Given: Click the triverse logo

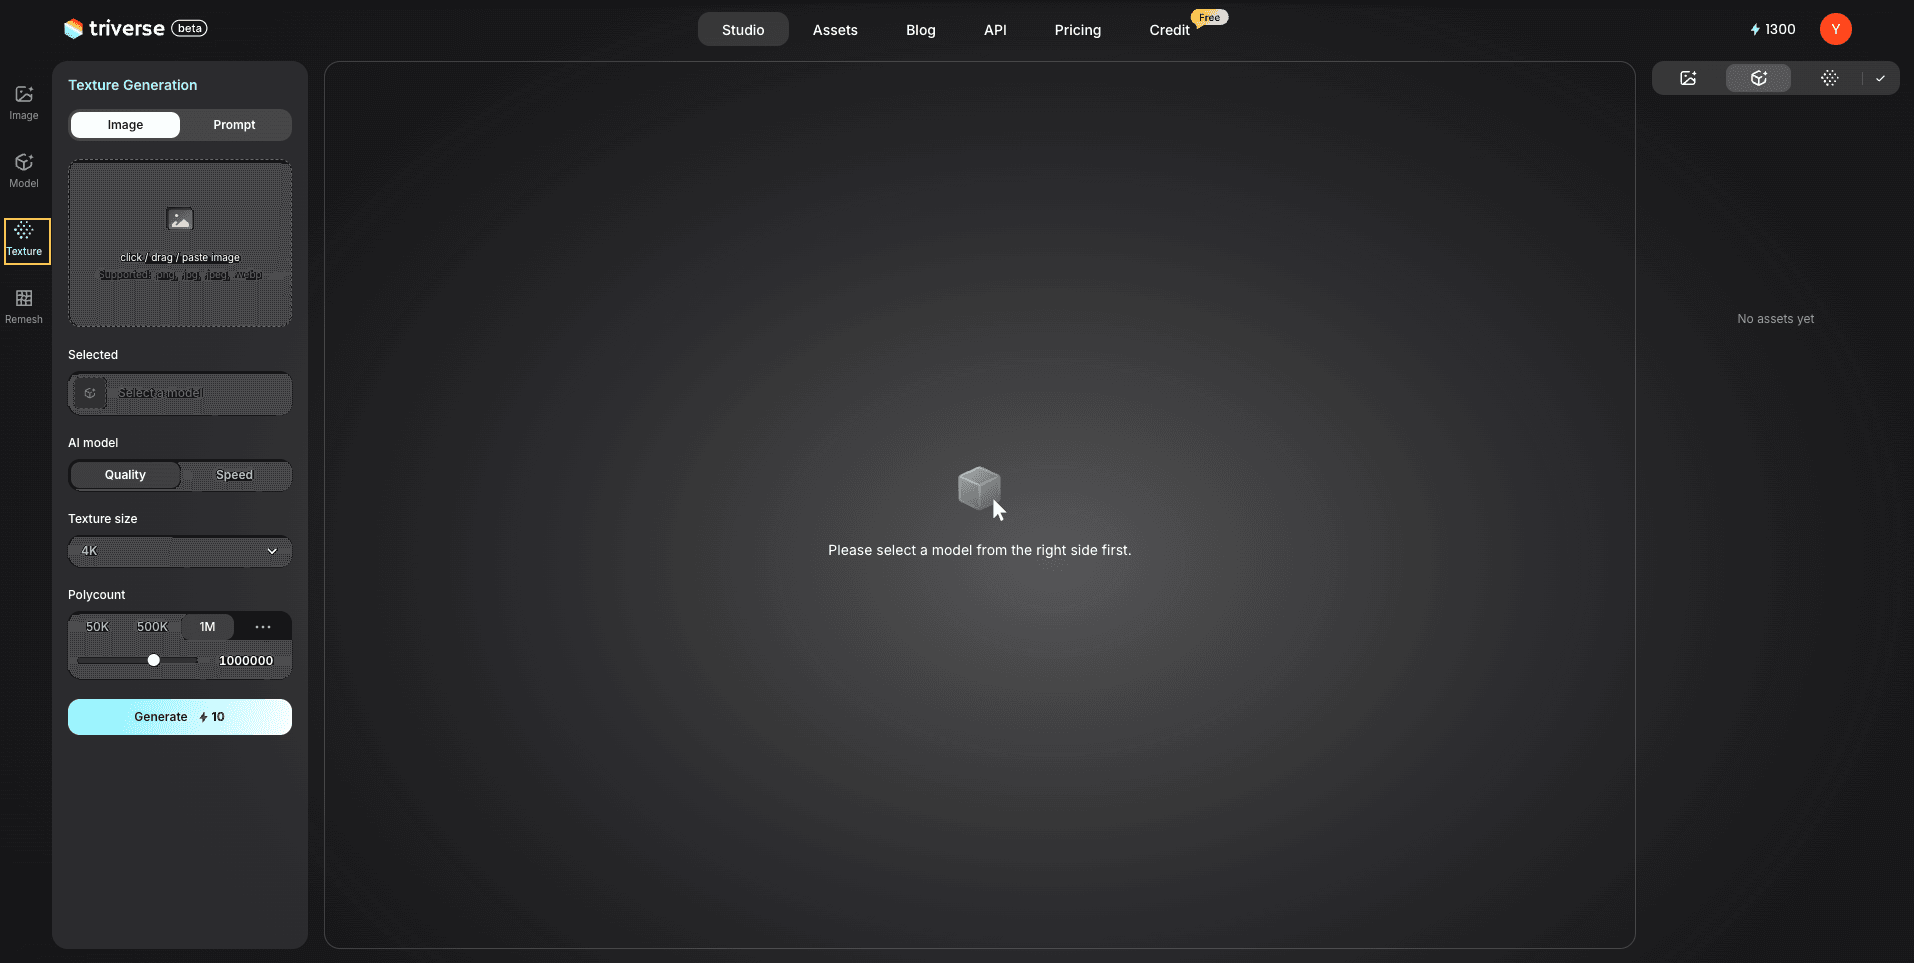Looking at the screenshot, I should pos(114,28).
